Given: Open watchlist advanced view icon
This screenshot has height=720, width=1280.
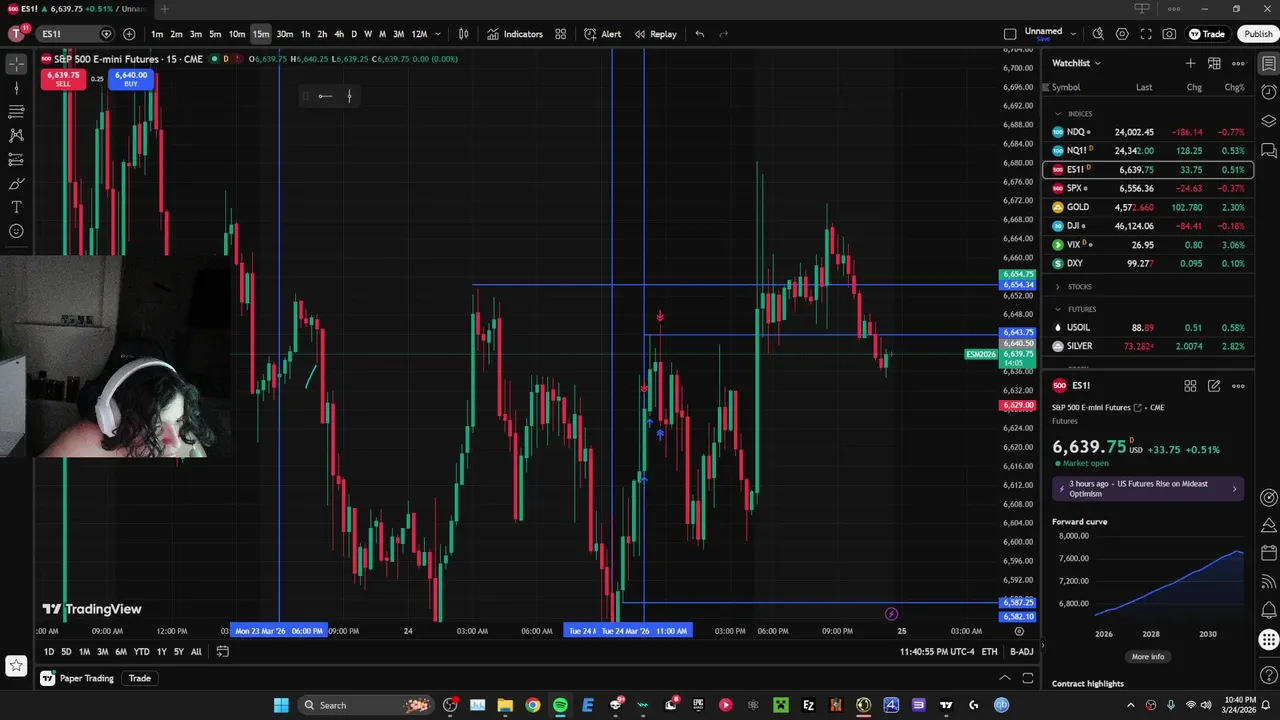Looking at the screenshot, I should 1214,63.
